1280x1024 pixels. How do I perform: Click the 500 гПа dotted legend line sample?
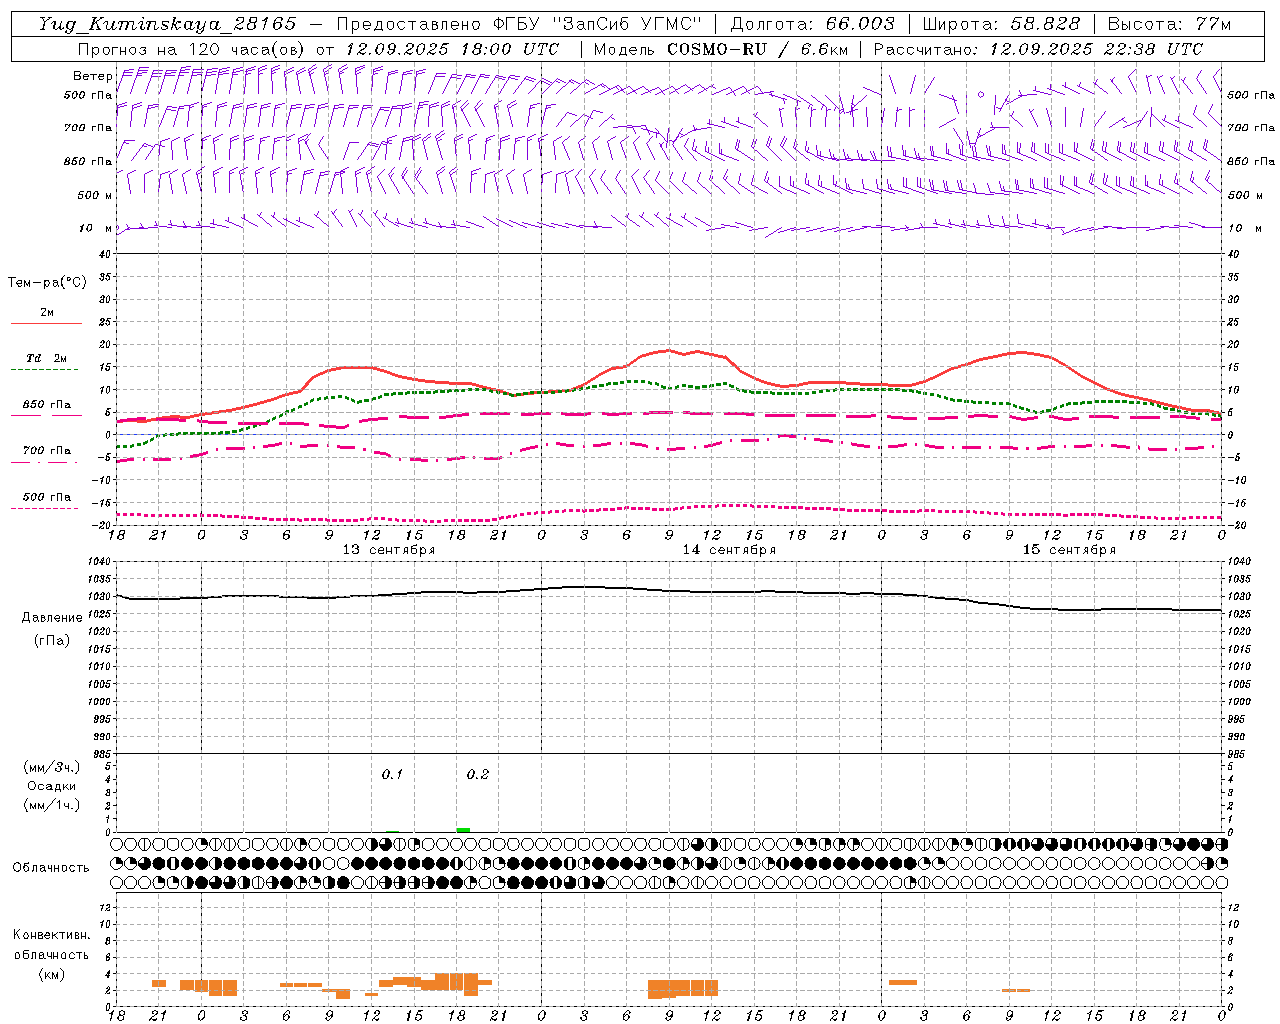click(x=45, y=508)
